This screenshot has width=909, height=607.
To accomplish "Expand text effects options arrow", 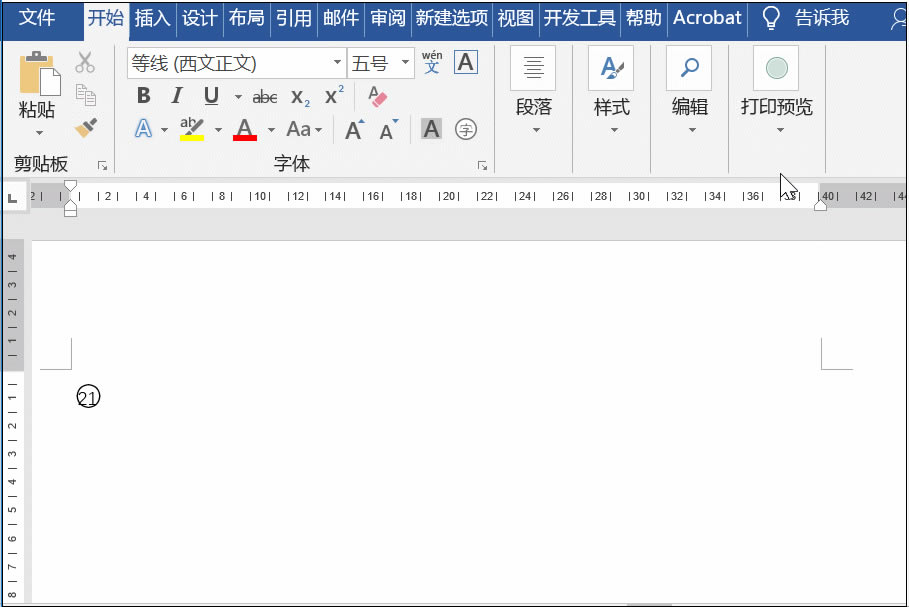I will click(x=165, y=130).
